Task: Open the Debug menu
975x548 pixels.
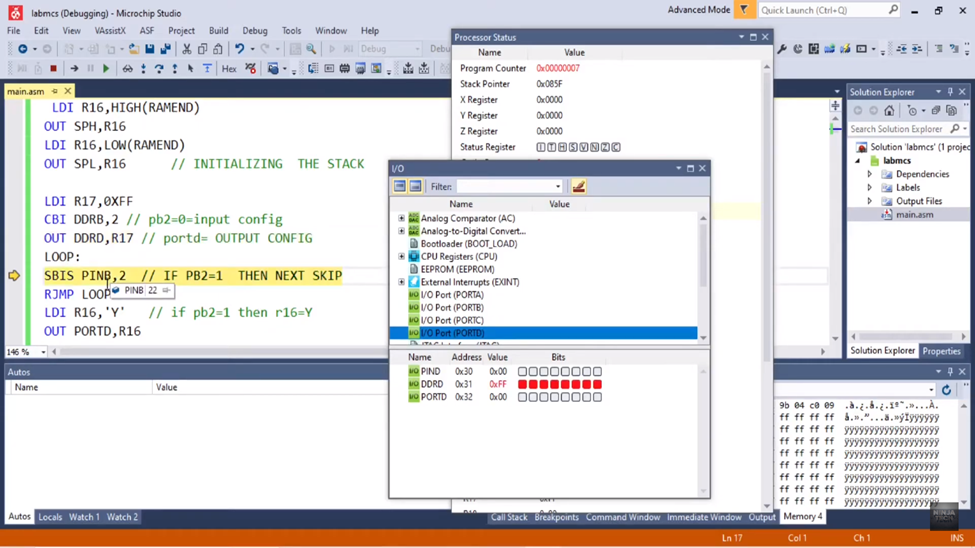Action: [x=255, y=31]
